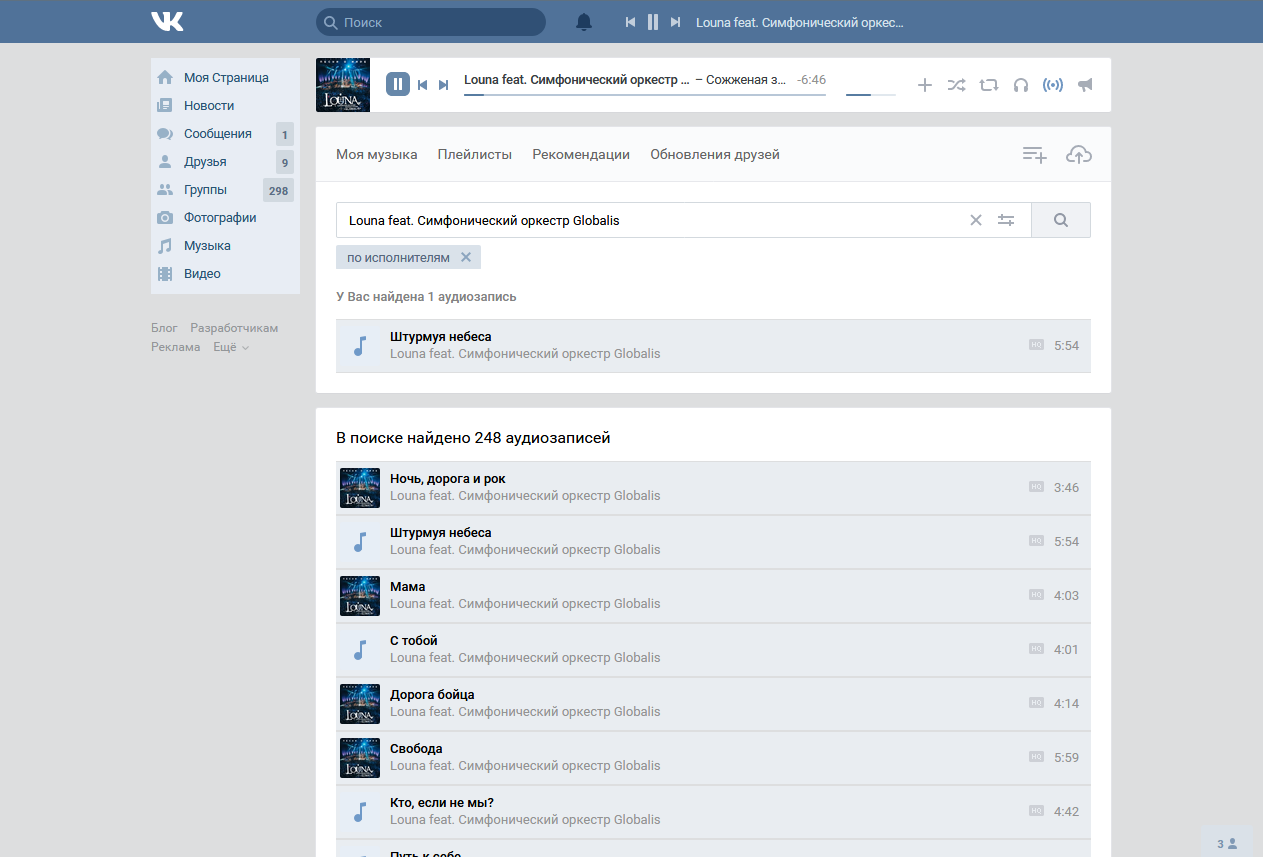Viewport: 1263px width, 857px height.
Task: Click the Сообщения unread badge 1
Action: [x=285, y=134]
